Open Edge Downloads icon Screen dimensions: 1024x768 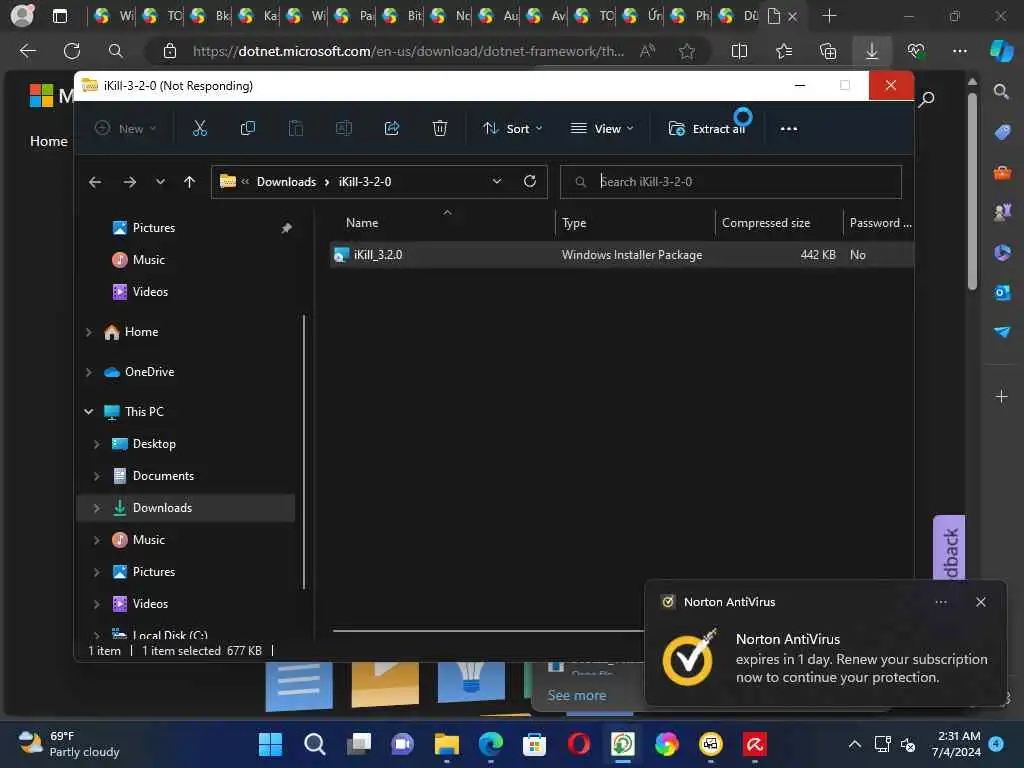pyautogui.click(x=872, y=51)
